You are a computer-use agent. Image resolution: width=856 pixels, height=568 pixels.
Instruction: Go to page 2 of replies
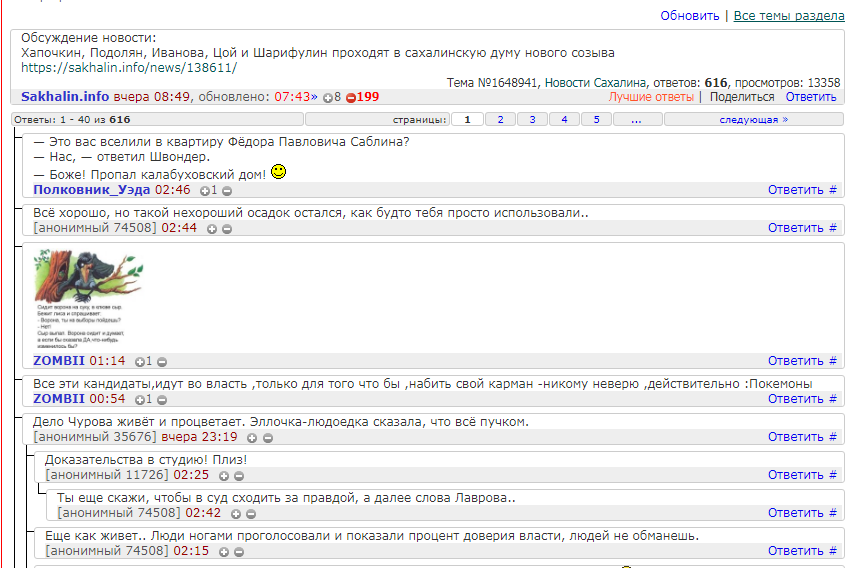pos(500,120)
